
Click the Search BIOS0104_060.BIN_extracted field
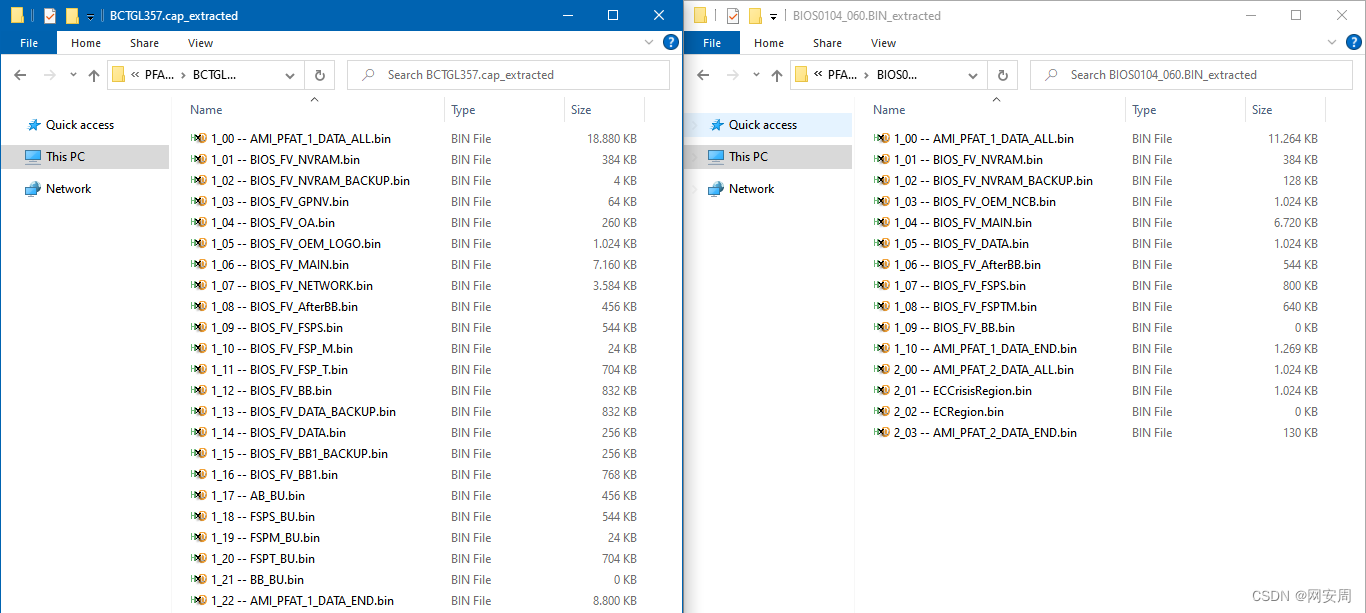(1191, 75)
